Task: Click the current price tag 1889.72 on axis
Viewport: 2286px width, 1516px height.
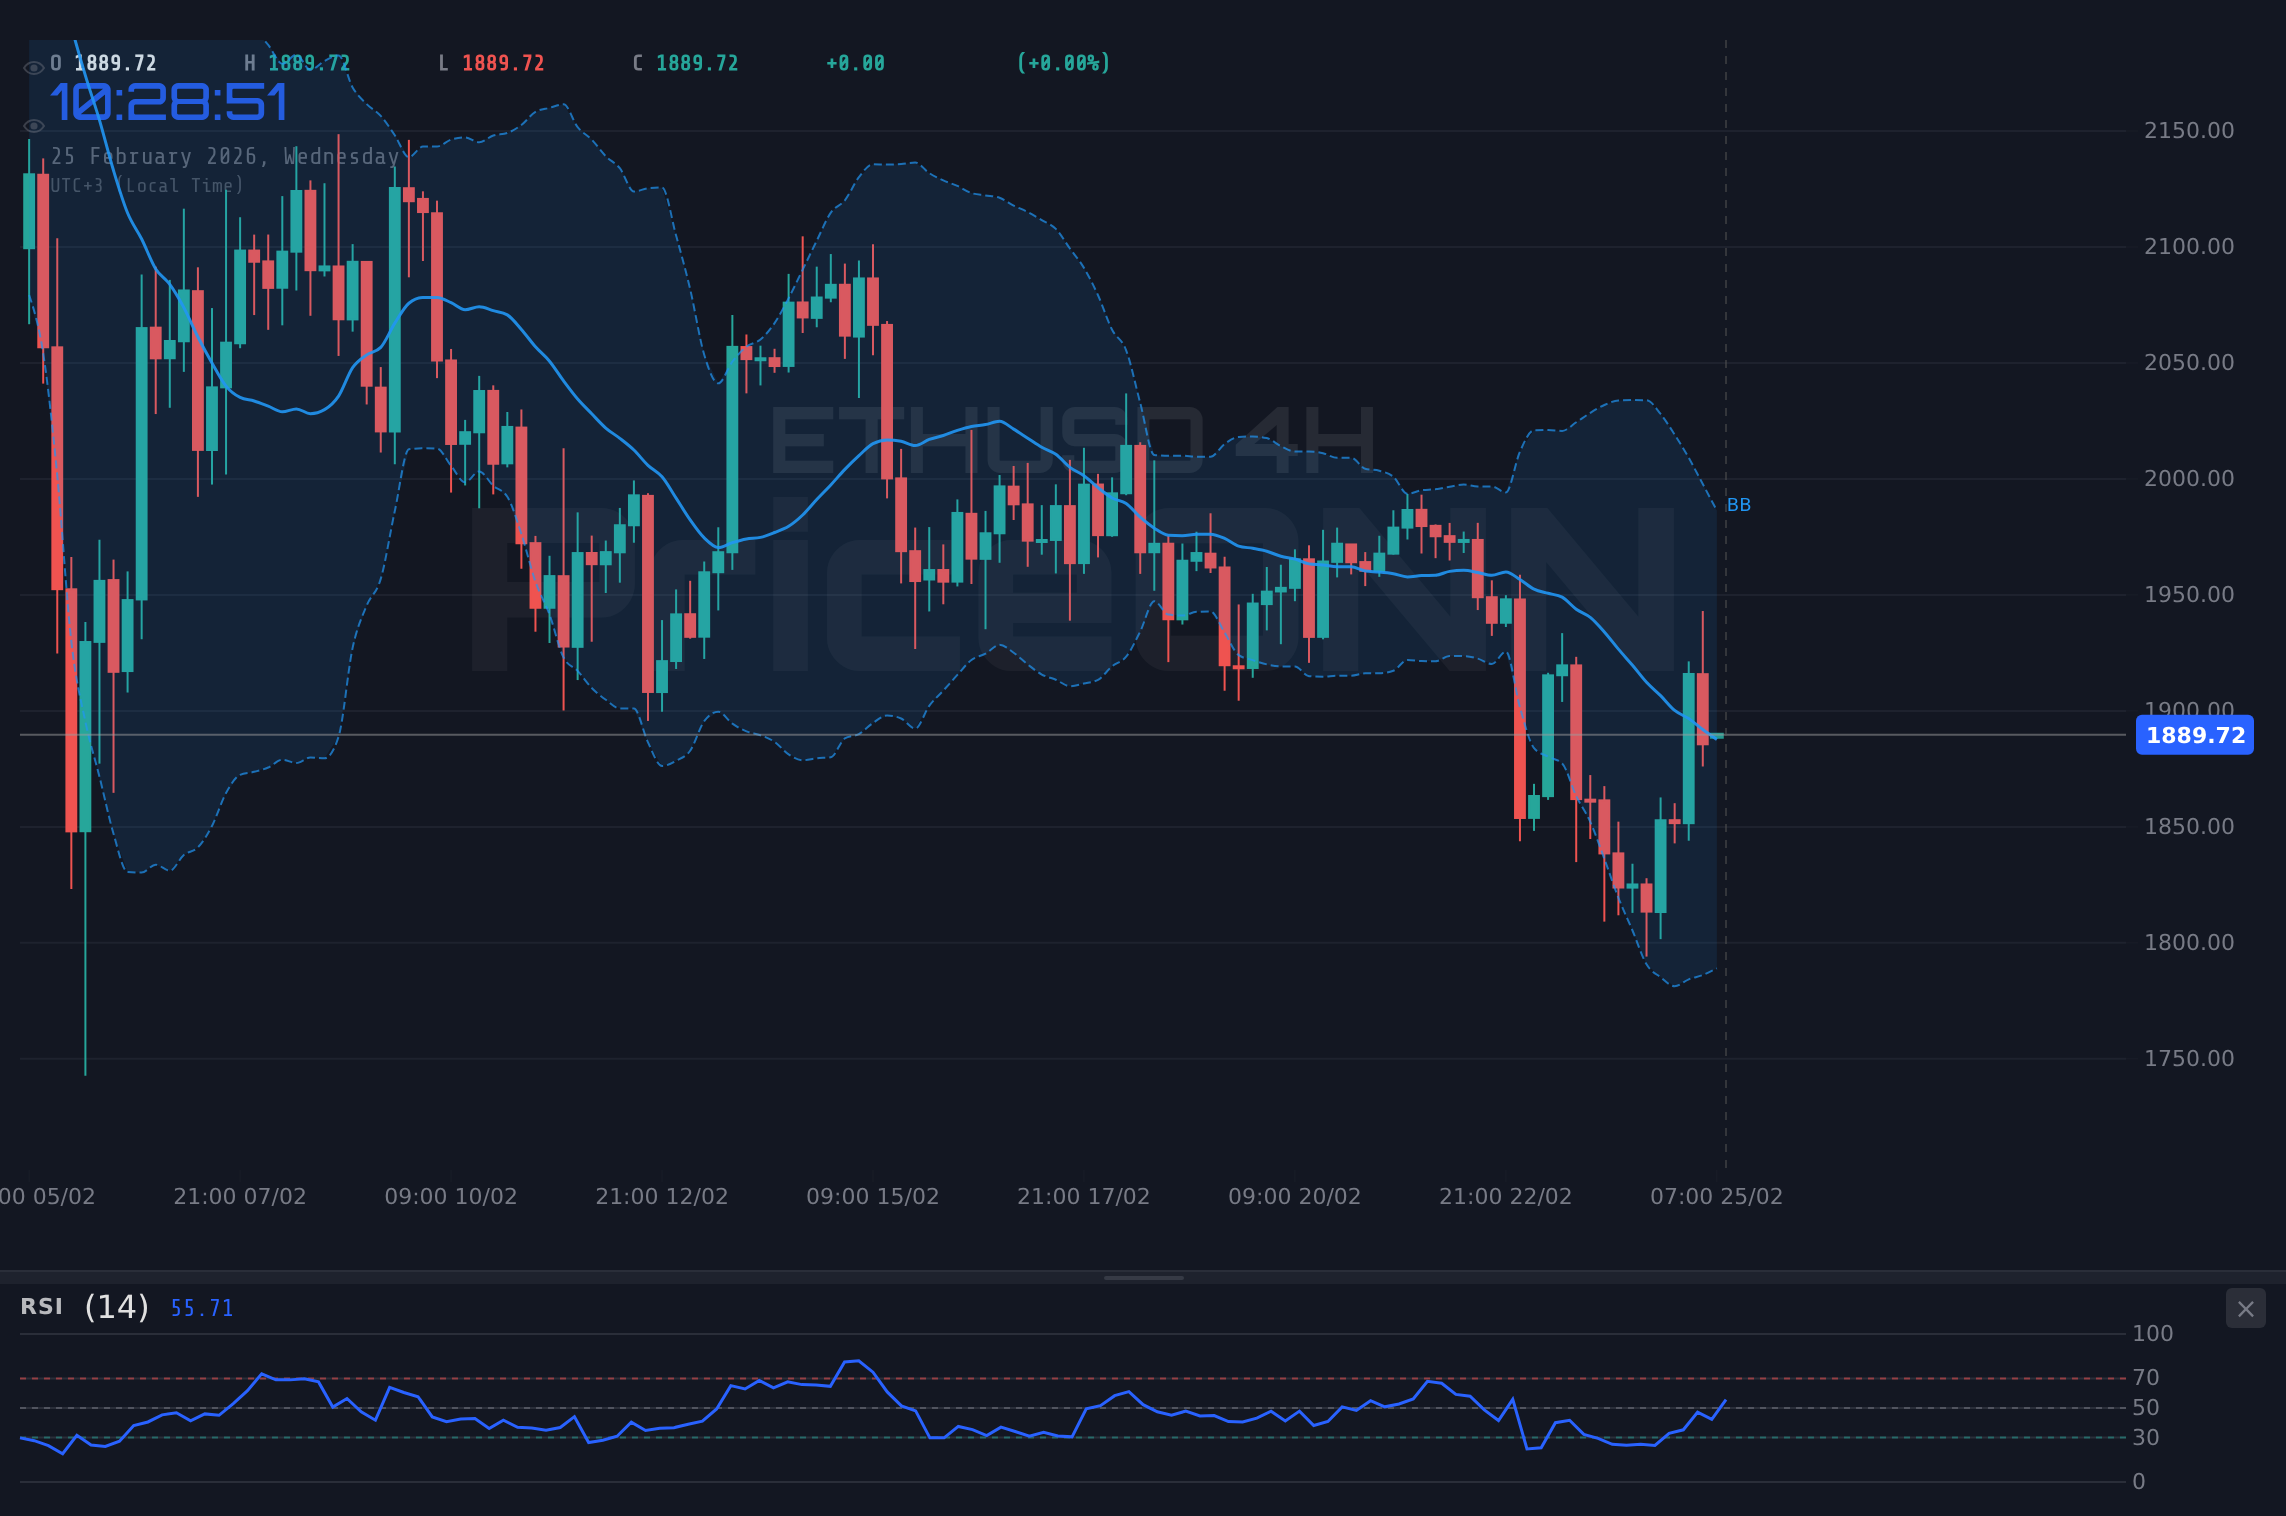Action: point(2195,736)
